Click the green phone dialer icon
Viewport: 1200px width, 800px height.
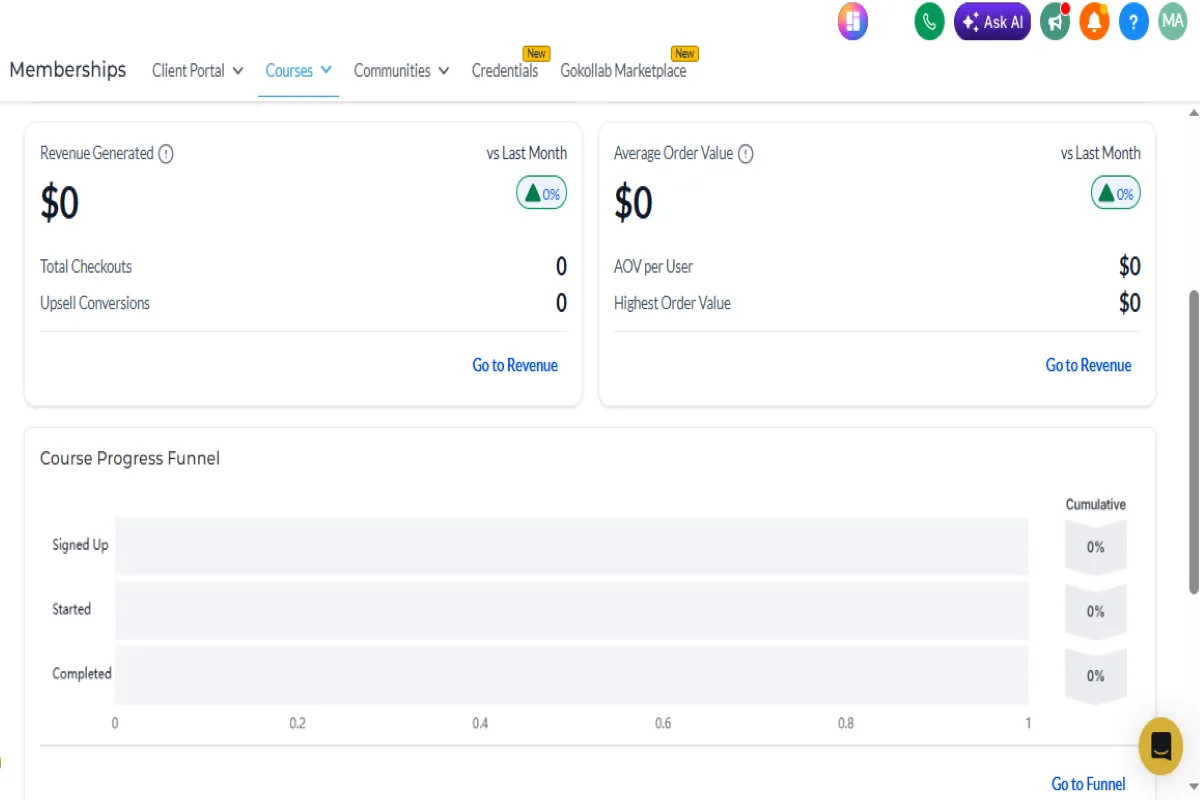point(930,21)
